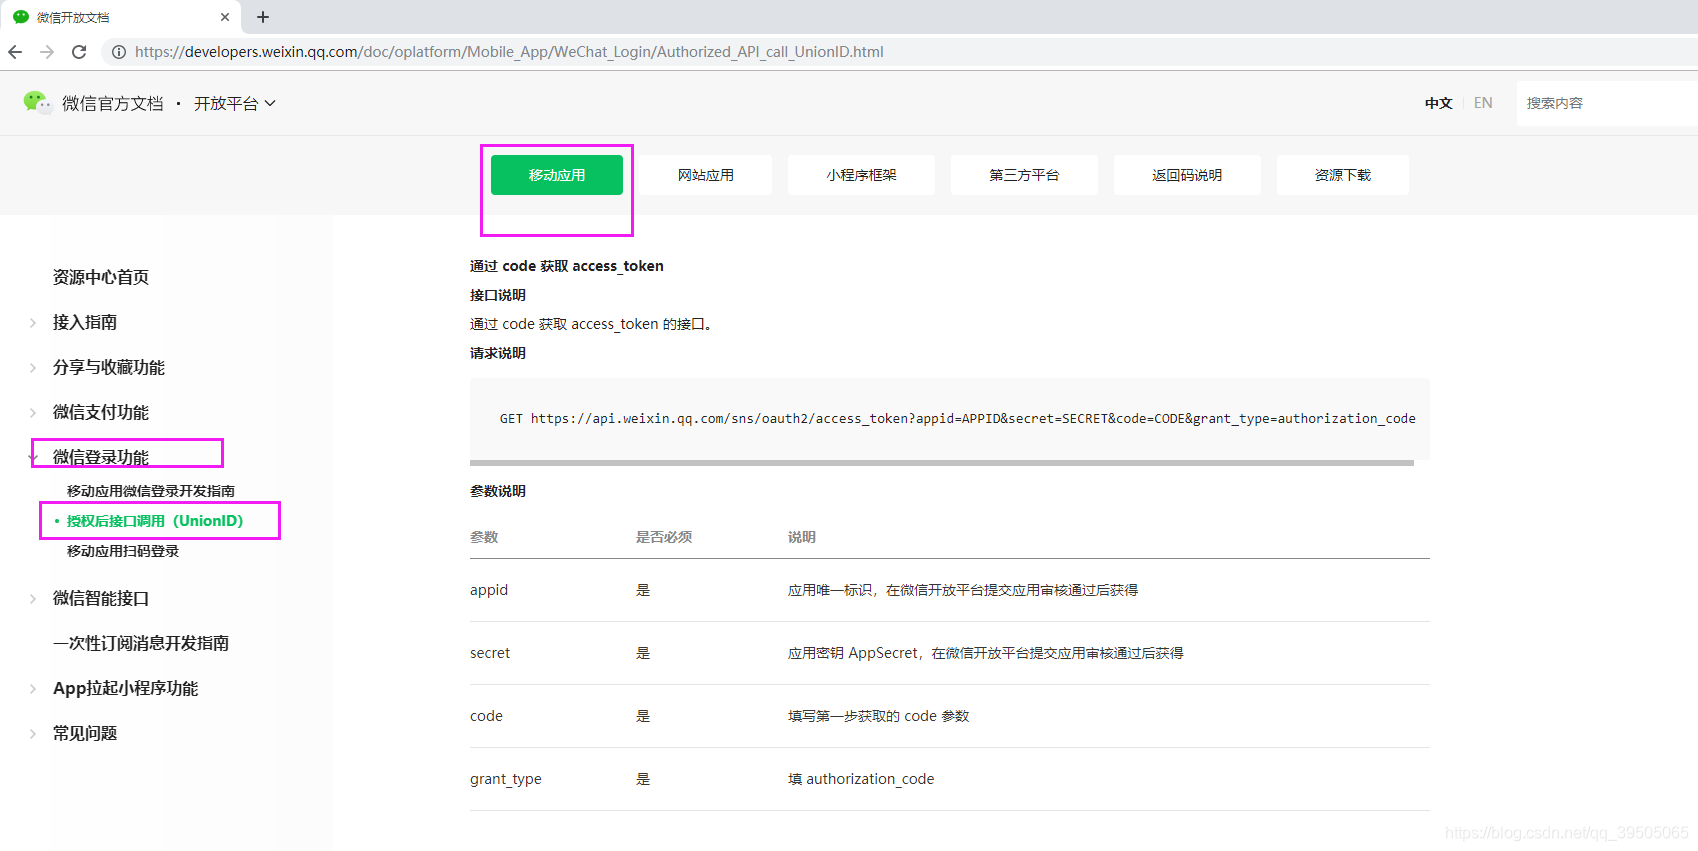
Task: Open 授权后接口调用（UnionID）page
Action: point(155,521)
